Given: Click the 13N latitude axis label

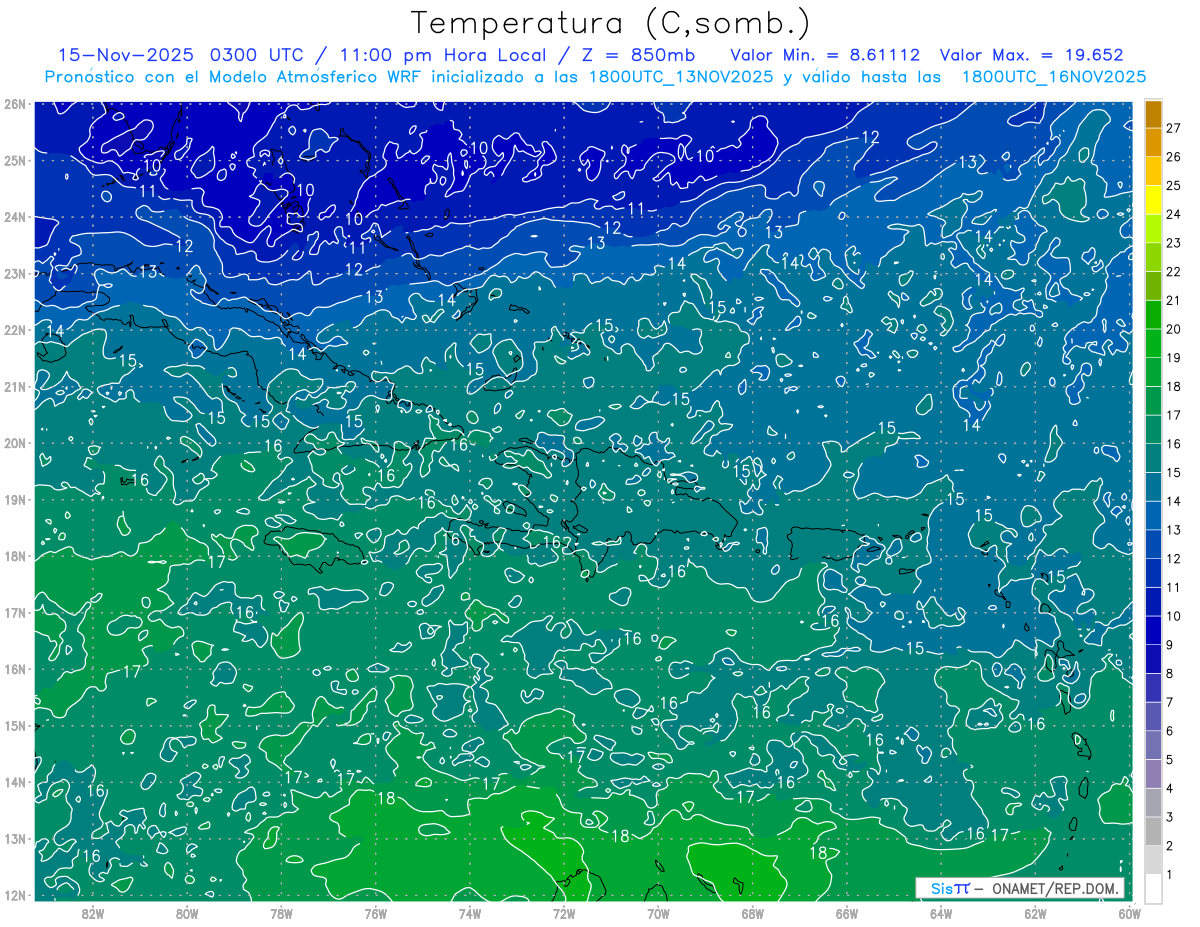Looking at the screenshot, I should click(x=14, y=838).
